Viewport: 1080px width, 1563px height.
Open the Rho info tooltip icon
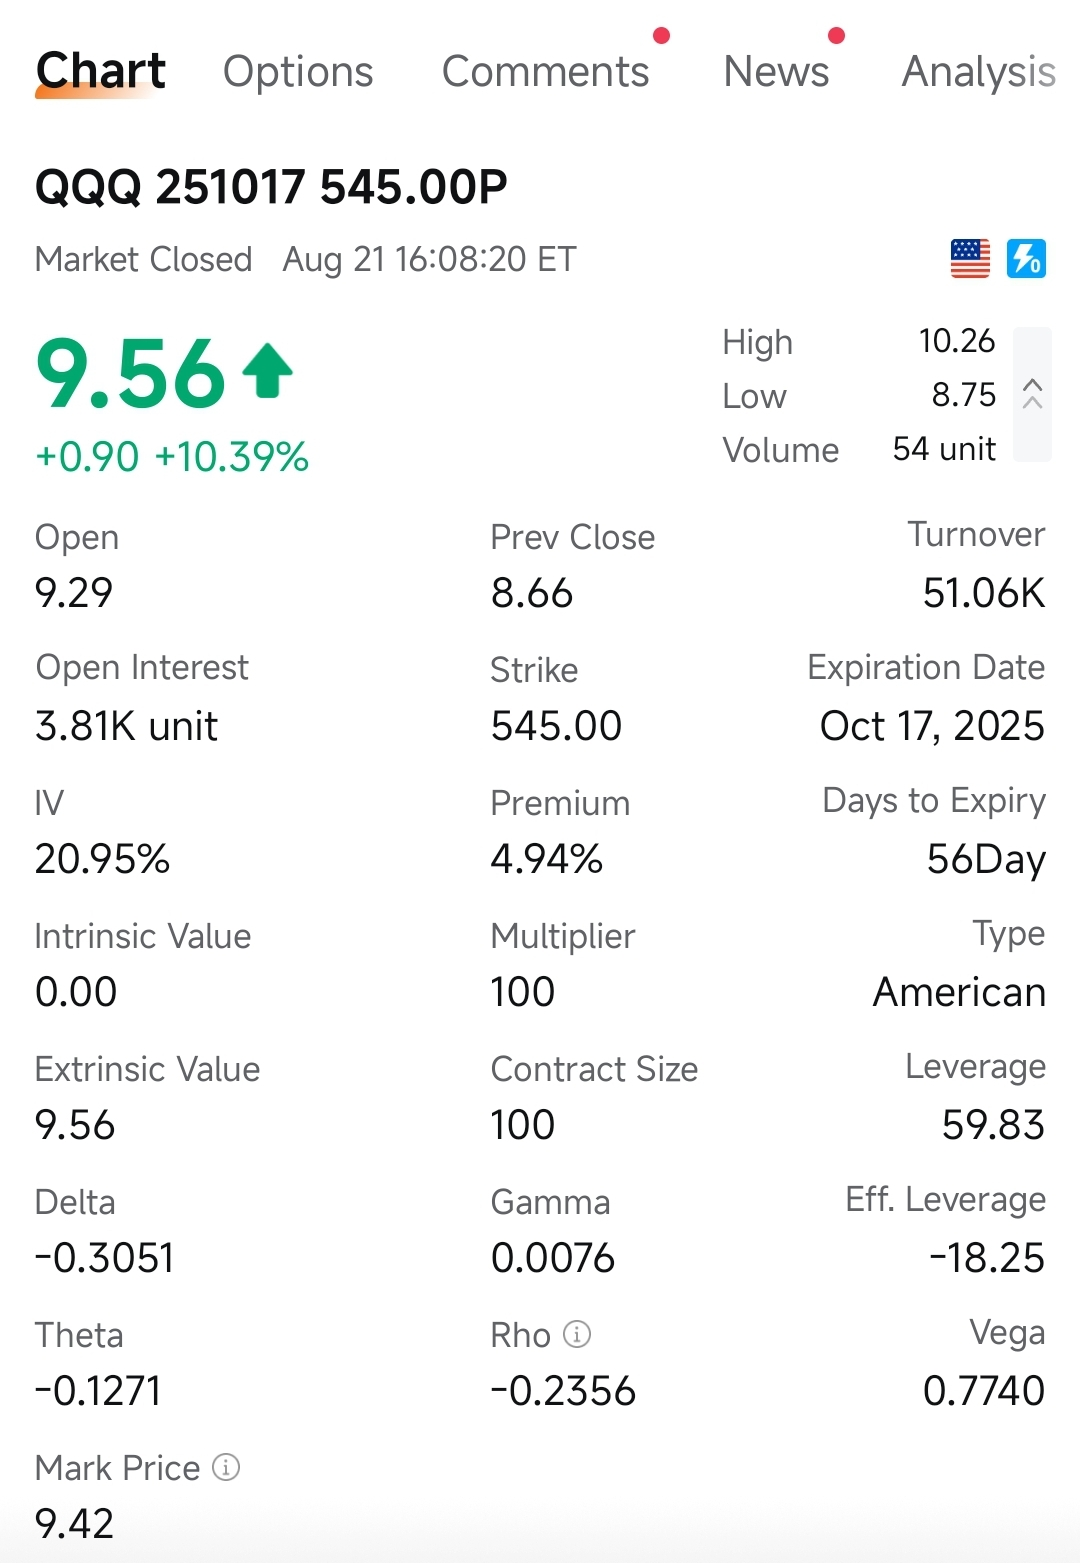tap(577, 1334)
